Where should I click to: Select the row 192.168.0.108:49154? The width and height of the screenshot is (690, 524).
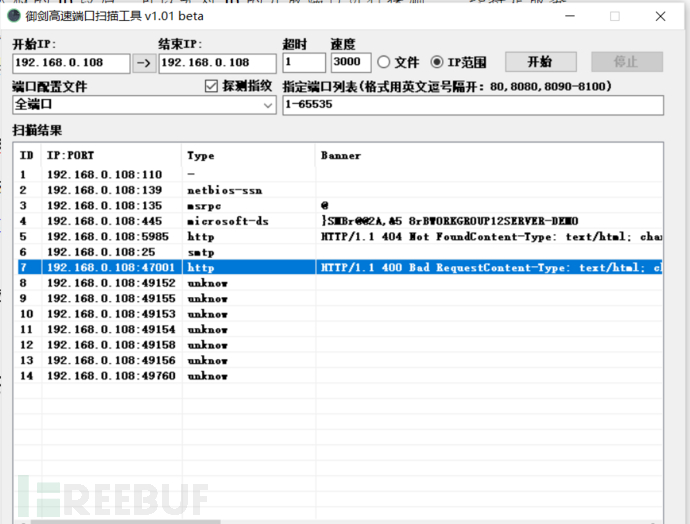click(340, 329)
